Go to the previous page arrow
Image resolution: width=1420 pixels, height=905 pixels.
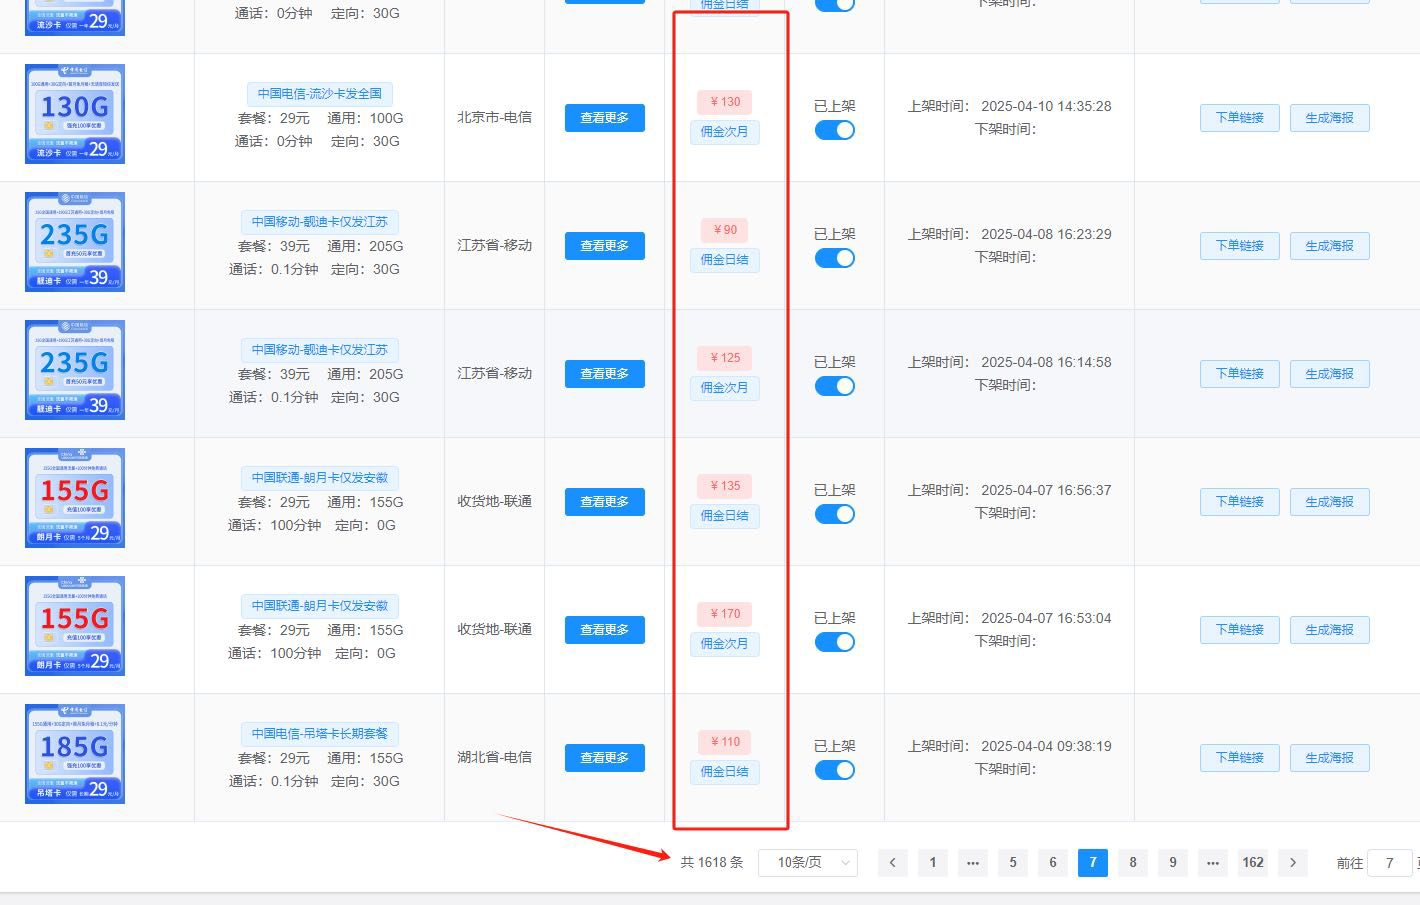click(x=893, y=862)
